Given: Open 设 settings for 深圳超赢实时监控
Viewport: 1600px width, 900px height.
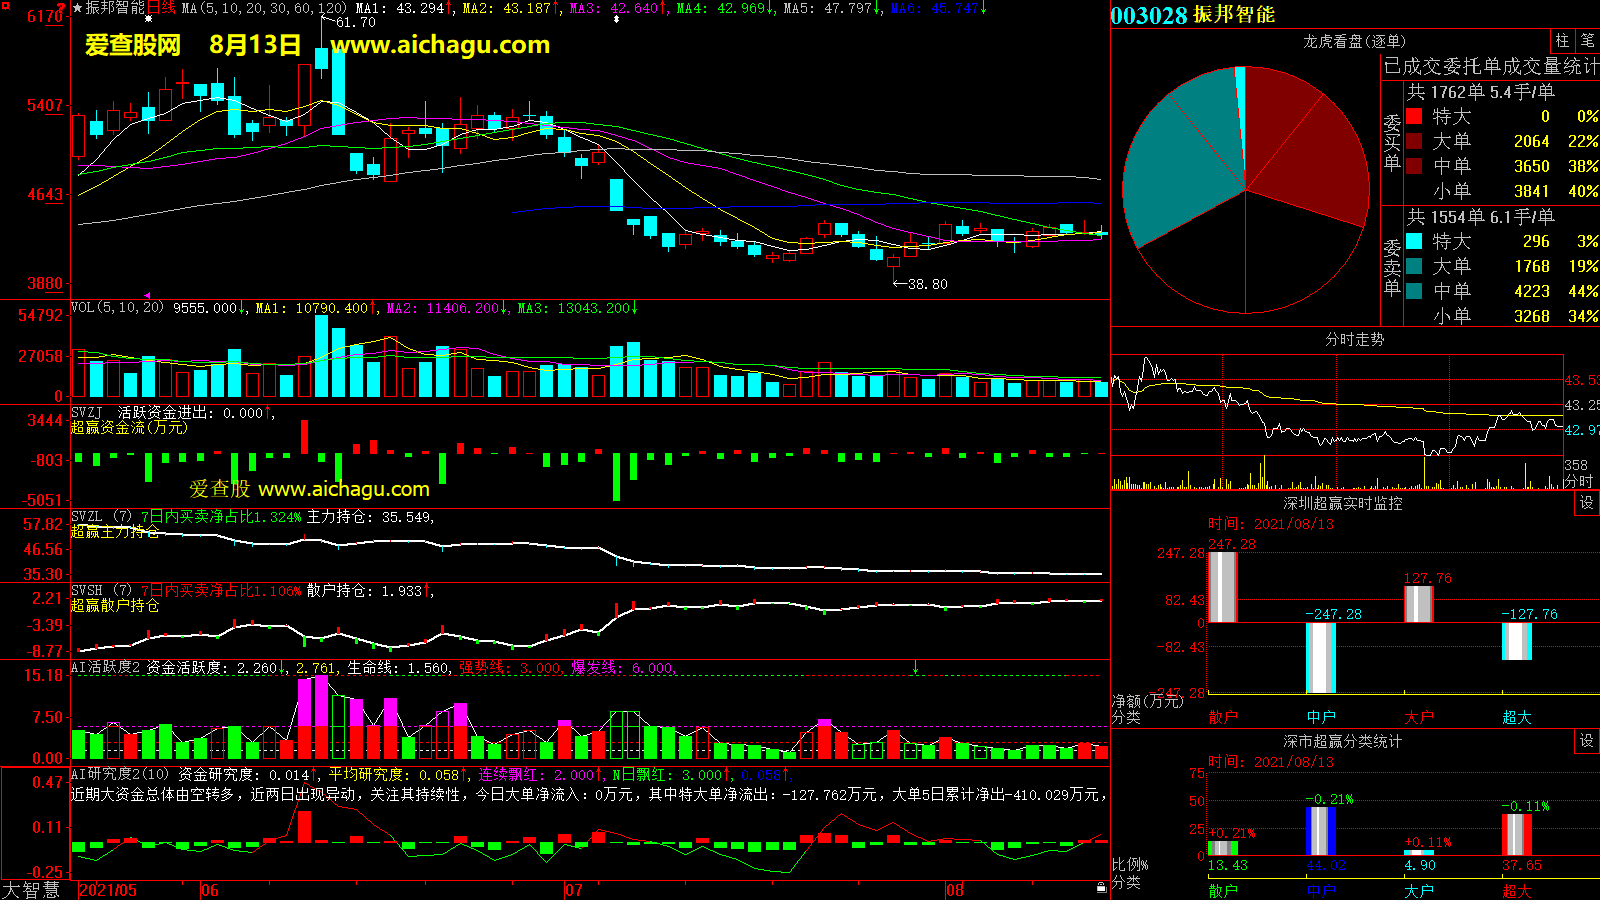Looking at the screenshot, I should pos(1587,503).
